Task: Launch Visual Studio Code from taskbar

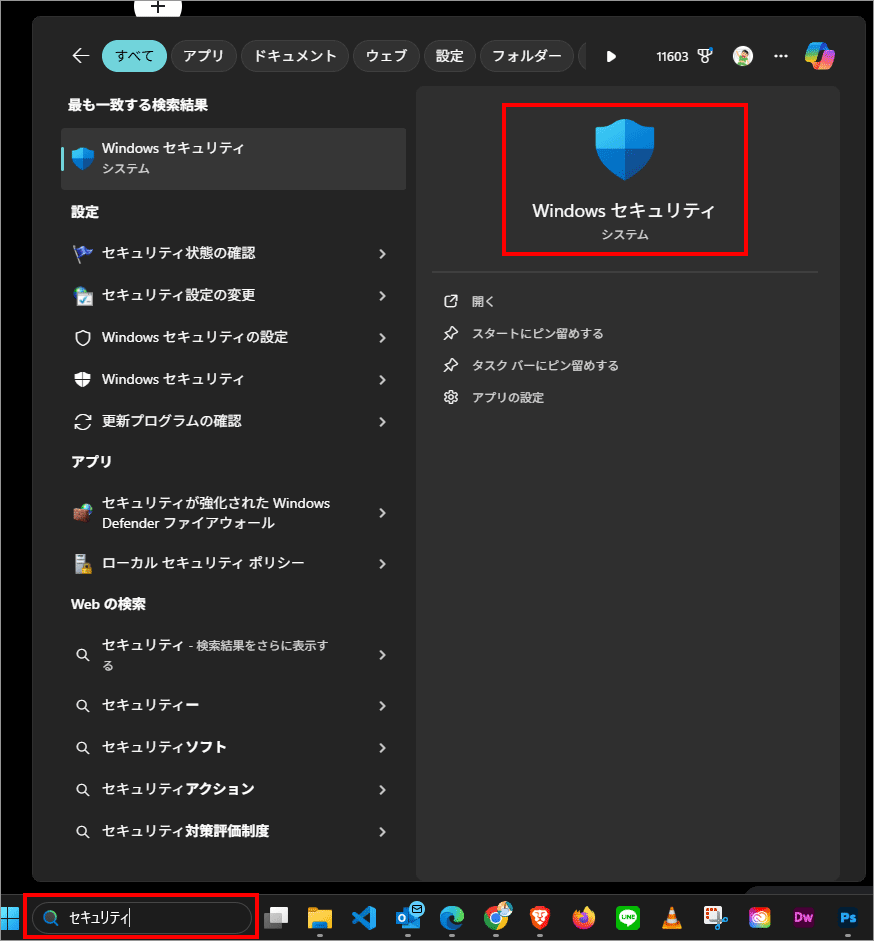Action: 363,918
